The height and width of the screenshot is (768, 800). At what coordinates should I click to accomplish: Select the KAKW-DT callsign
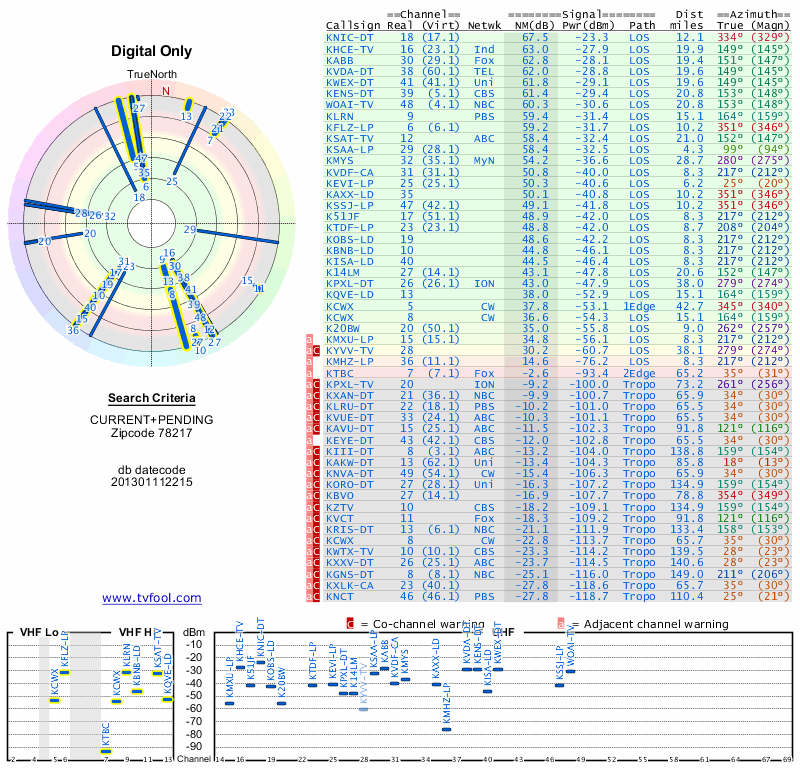coord(349,462)
